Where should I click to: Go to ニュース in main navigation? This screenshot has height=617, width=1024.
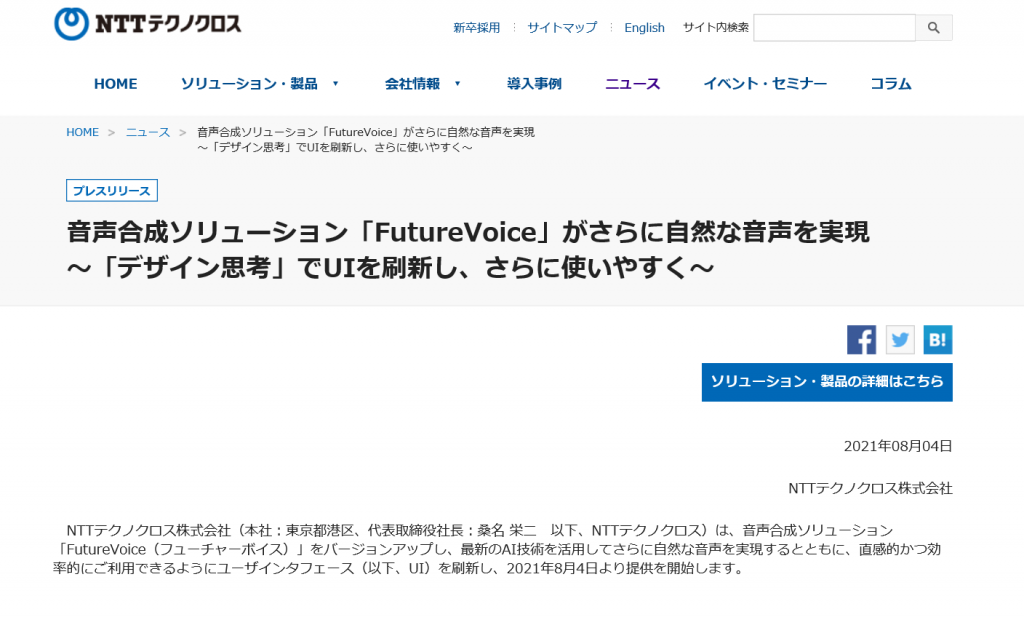[632, 84]
